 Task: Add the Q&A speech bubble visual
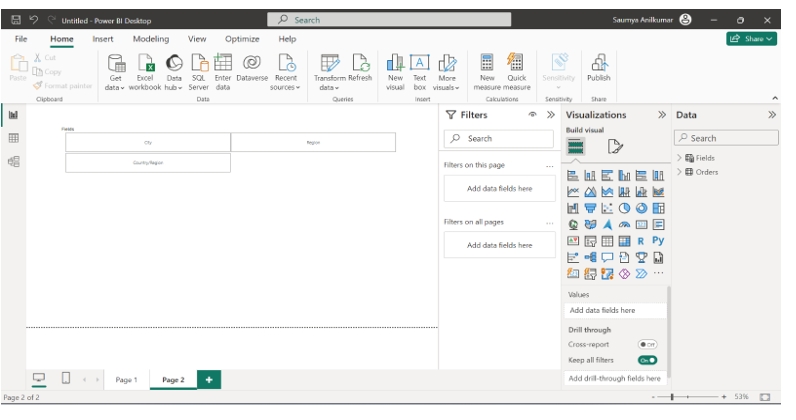[x=607, y=257]
